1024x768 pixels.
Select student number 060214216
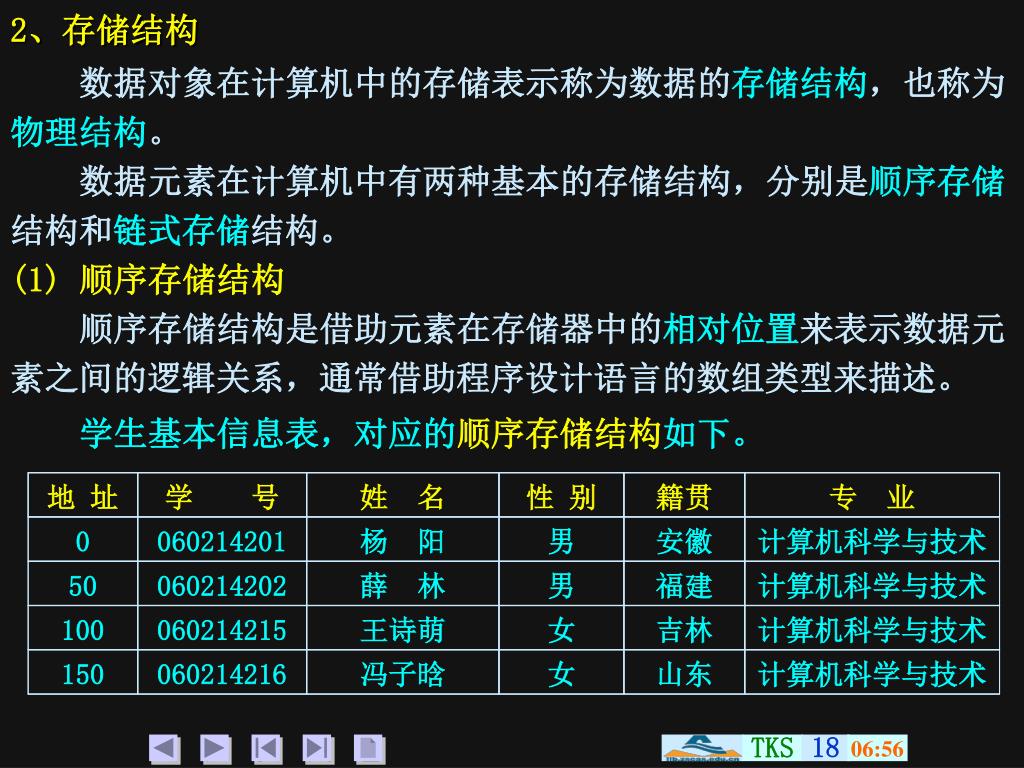[221, 673]
